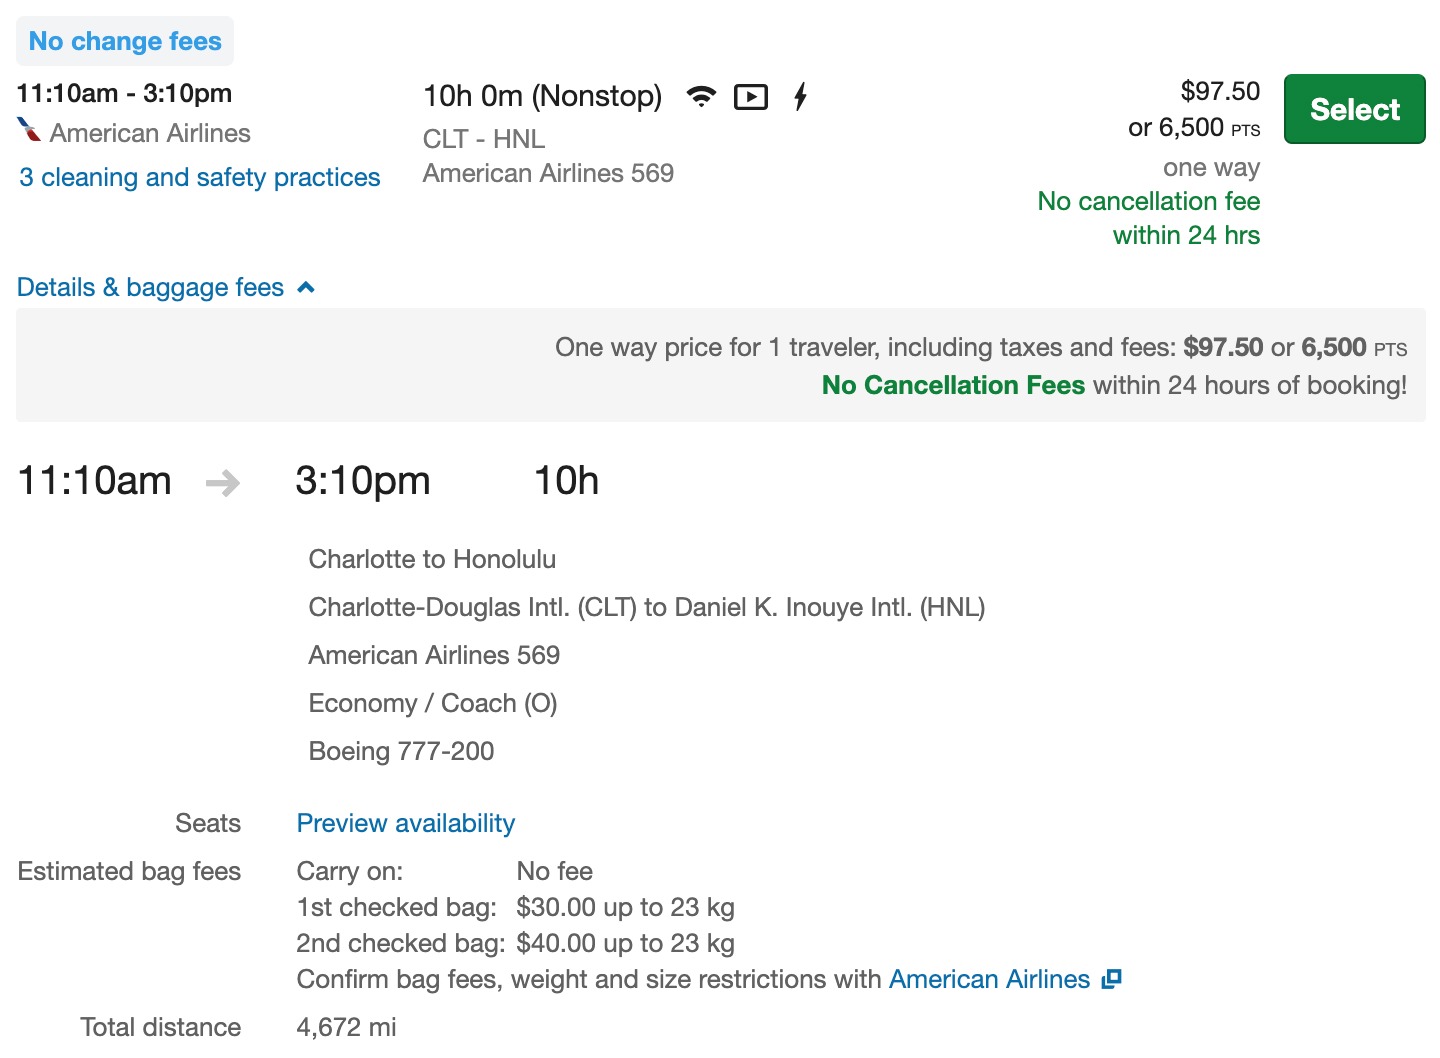
Task: Click the in-flight video entertainment icon
Action: coord(751,97)
